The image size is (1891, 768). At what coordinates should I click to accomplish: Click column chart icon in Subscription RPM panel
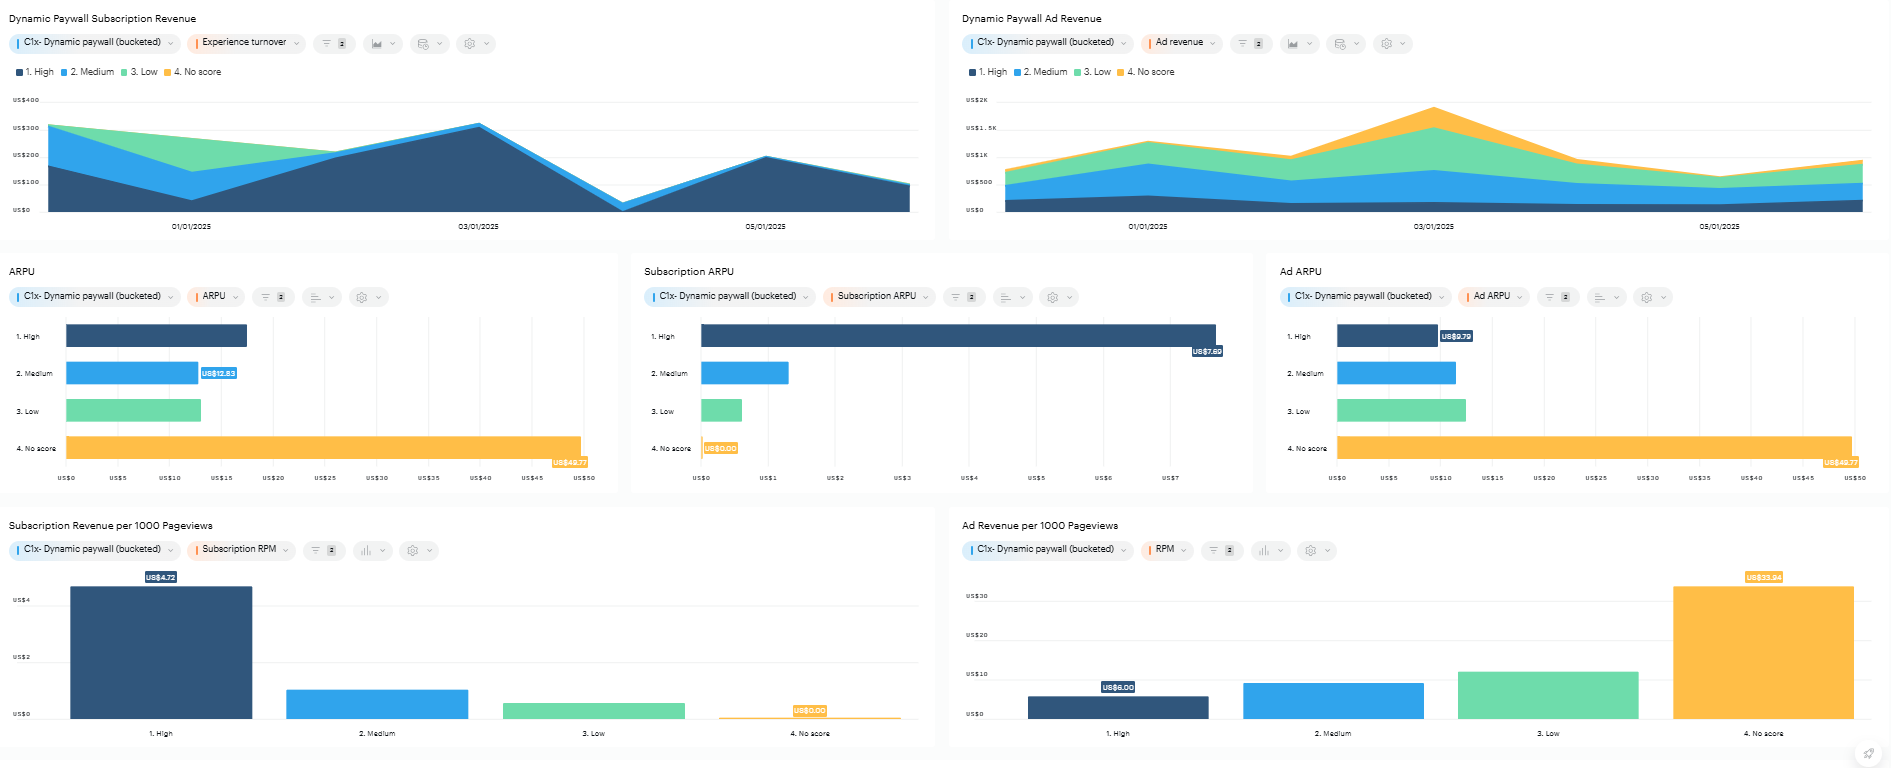point(371,551)
